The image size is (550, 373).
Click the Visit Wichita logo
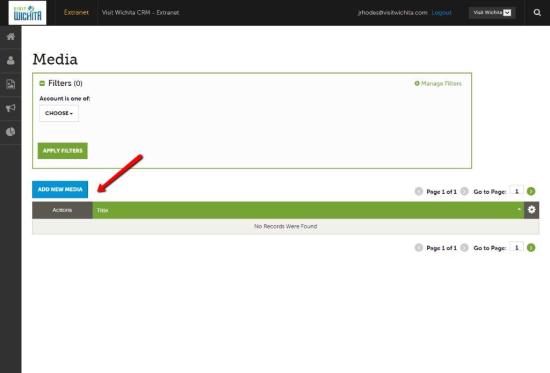(x=27, y=13)
